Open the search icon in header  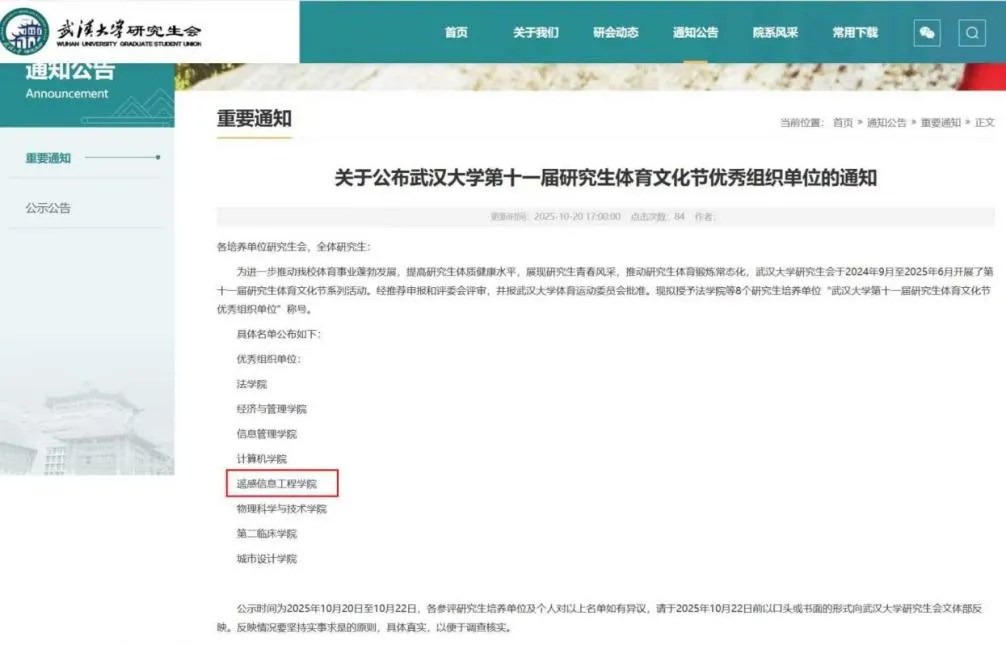pos(972,33)
